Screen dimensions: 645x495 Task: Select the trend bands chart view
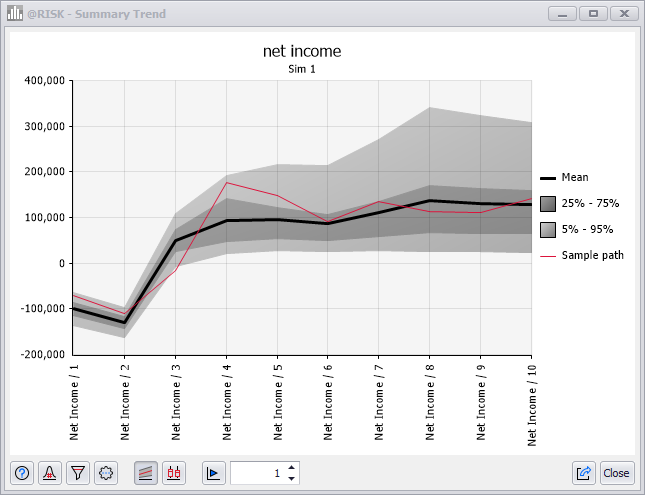coord(146,473)
